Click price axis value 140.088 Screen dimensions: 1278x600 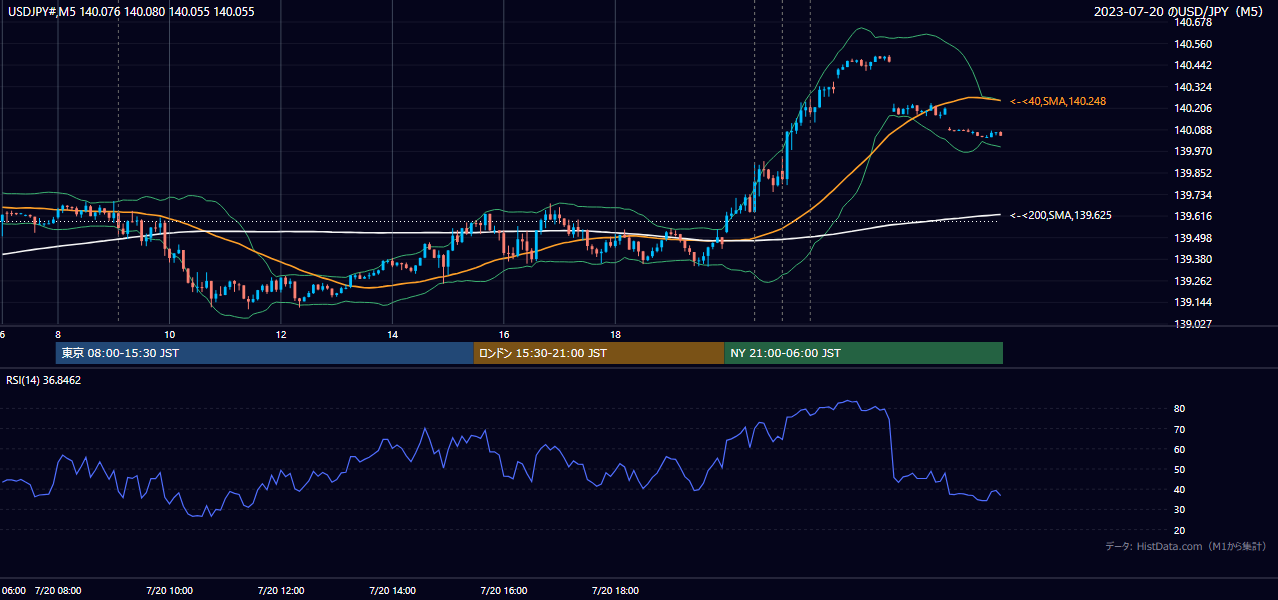point(1194,130)
